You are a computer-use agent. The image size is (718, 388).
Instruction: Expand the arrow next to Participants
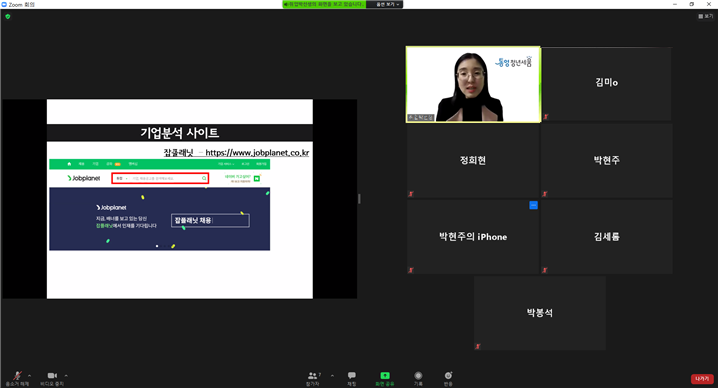coord(332,376)
